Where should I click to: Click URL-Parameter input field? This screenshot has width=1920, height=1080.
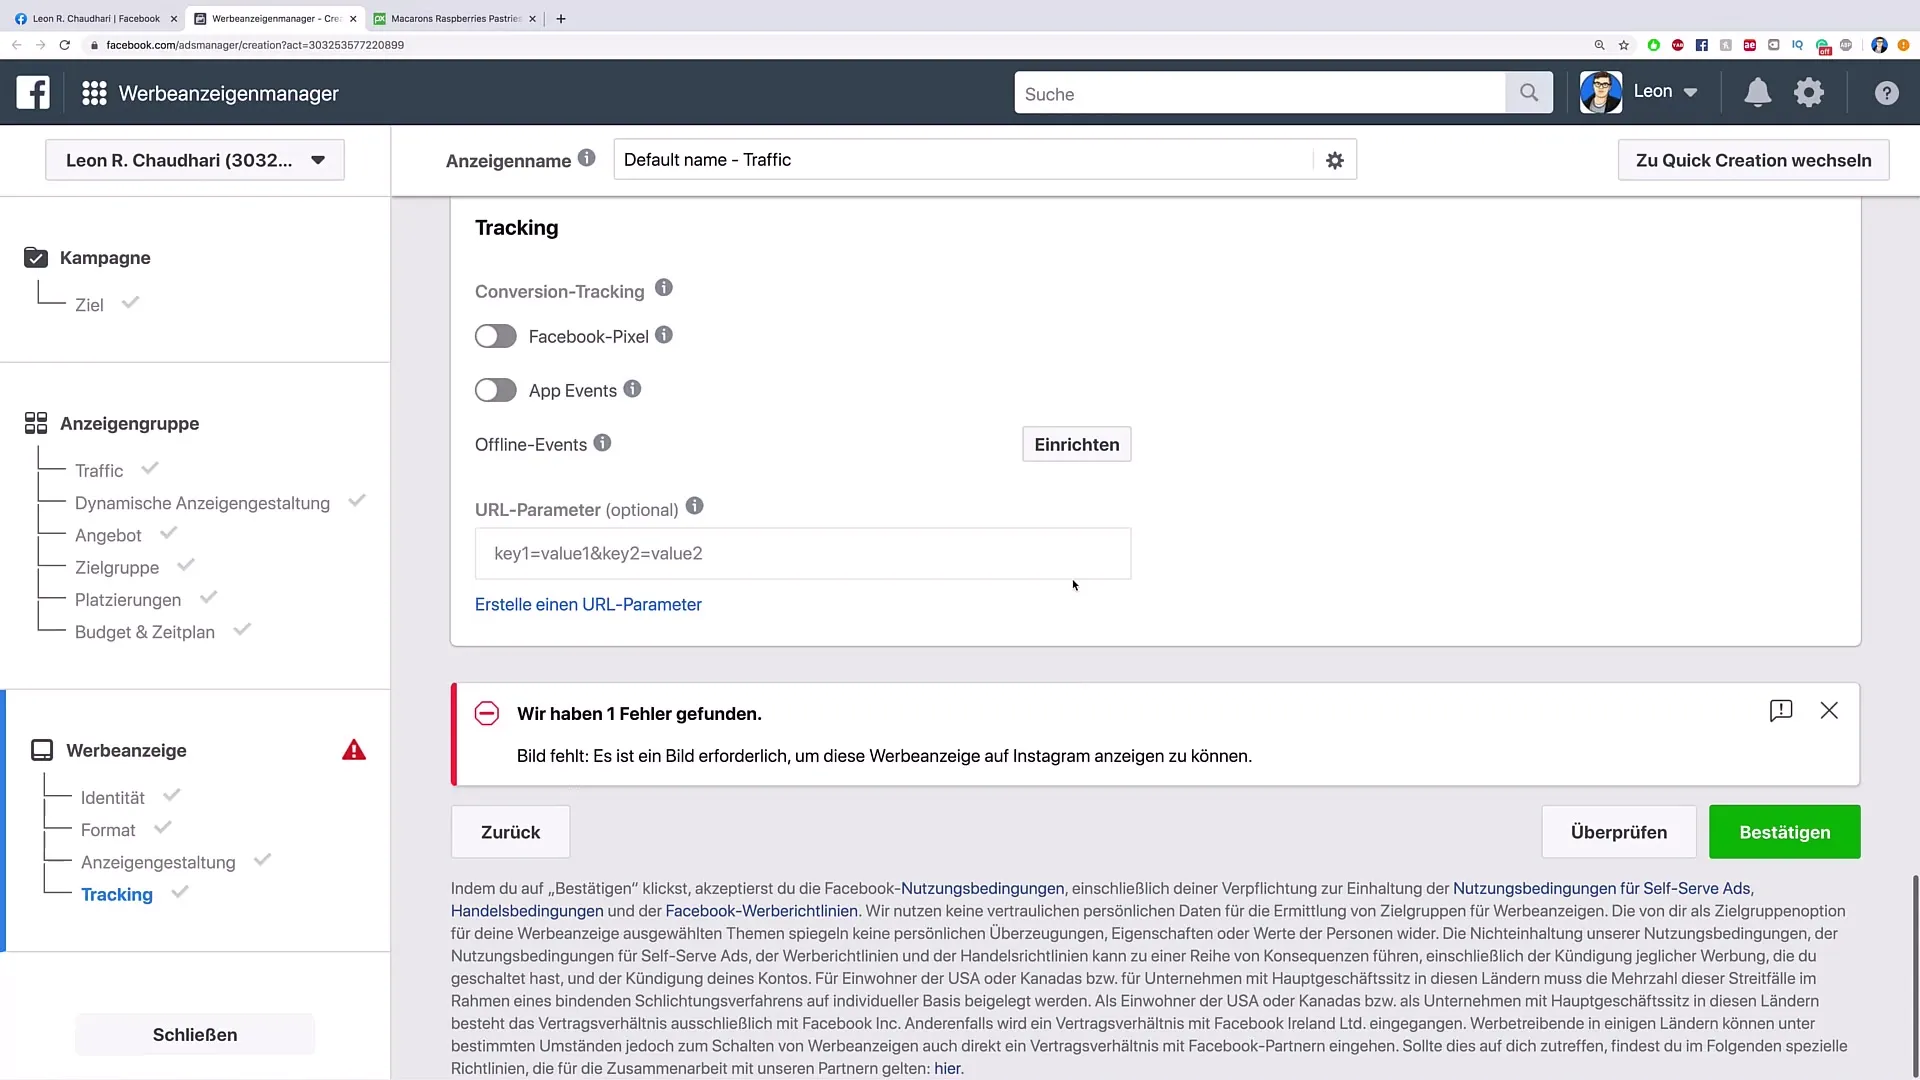[x=802, y=553]
